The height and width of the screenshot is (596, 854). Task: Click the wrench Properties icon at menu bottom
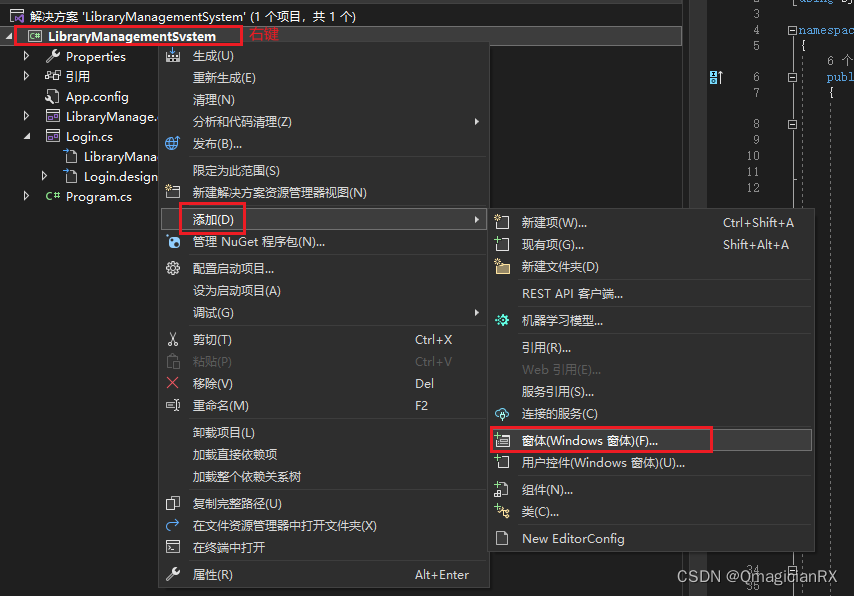pyautogui.click(x=173, y=574)
